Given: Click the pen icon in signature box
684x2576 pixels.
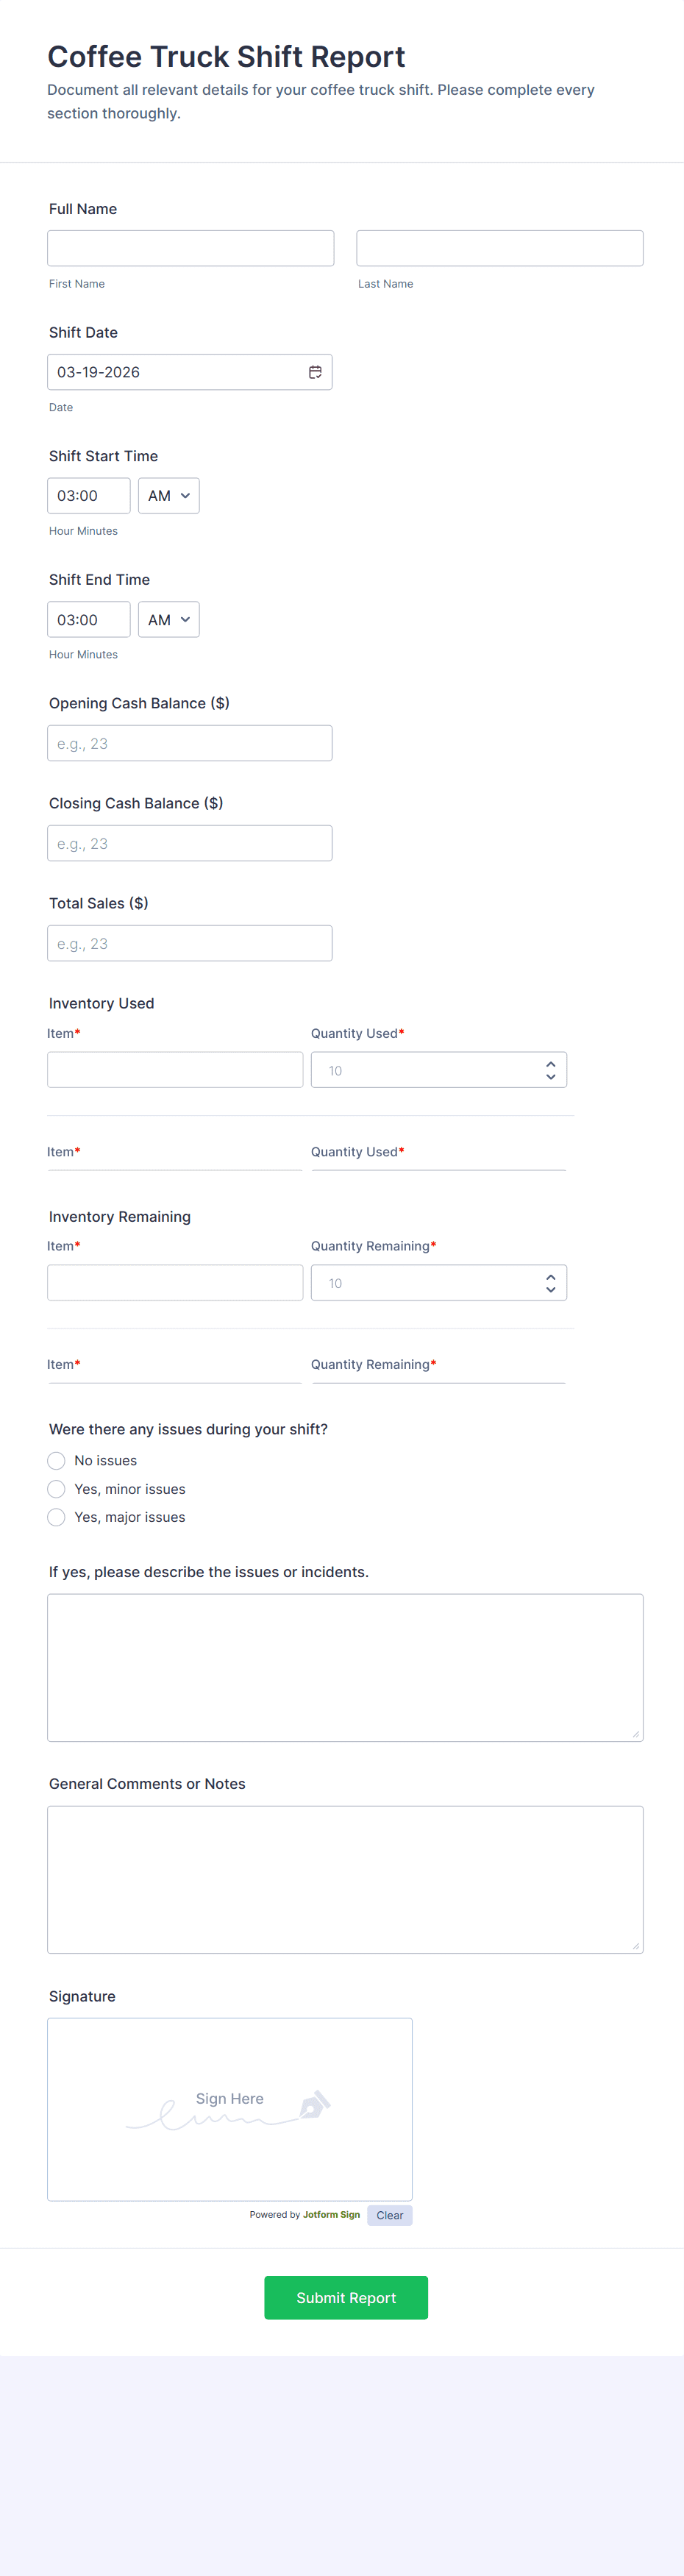Looking at the screenshot, I should pyautogui.click(x=314, y=2105).
